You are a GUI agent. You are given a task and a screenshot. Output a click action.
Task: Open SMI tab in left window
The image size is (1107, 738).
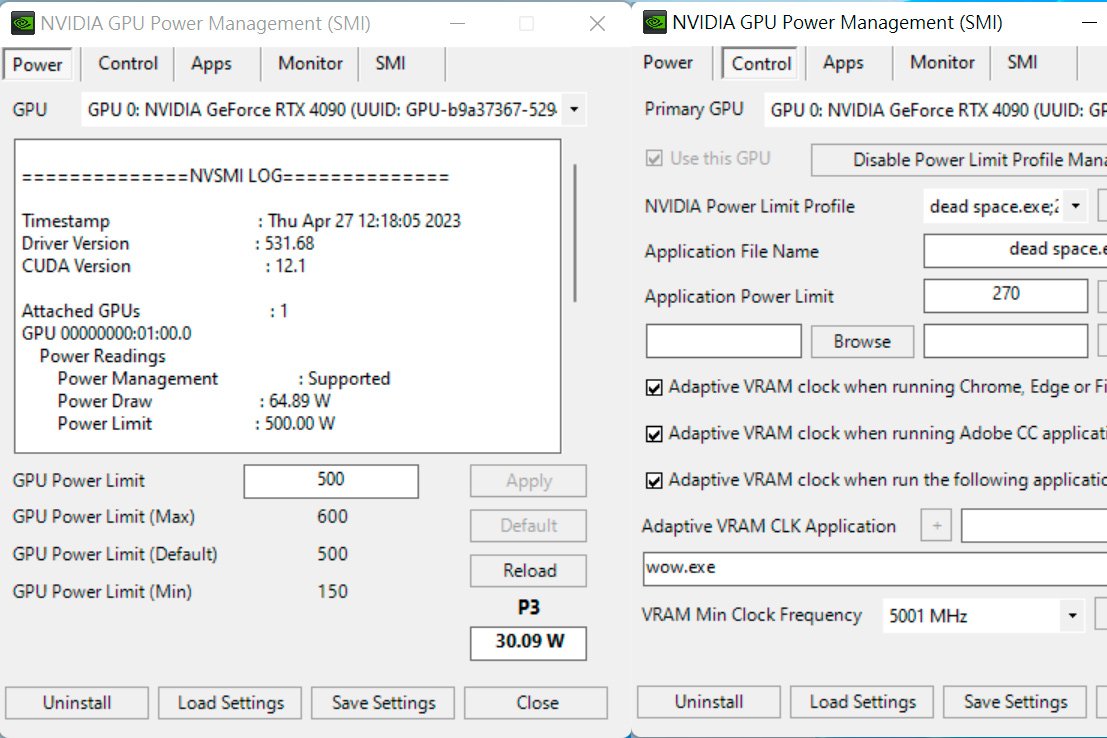pyautogui.click(x=390, y=64)
